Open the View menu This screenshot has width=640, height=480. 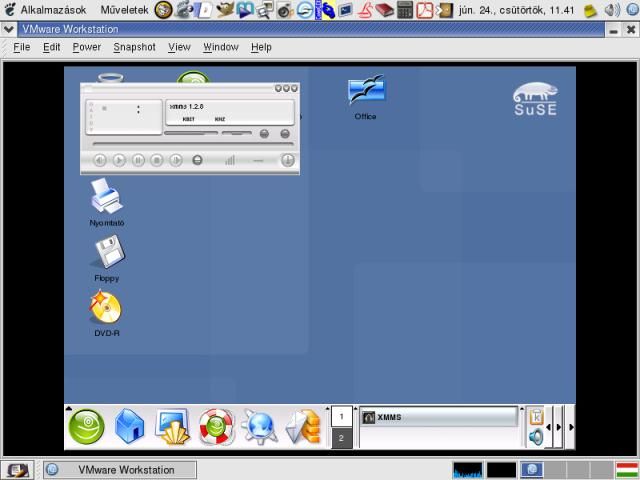[x=179, y=47]
